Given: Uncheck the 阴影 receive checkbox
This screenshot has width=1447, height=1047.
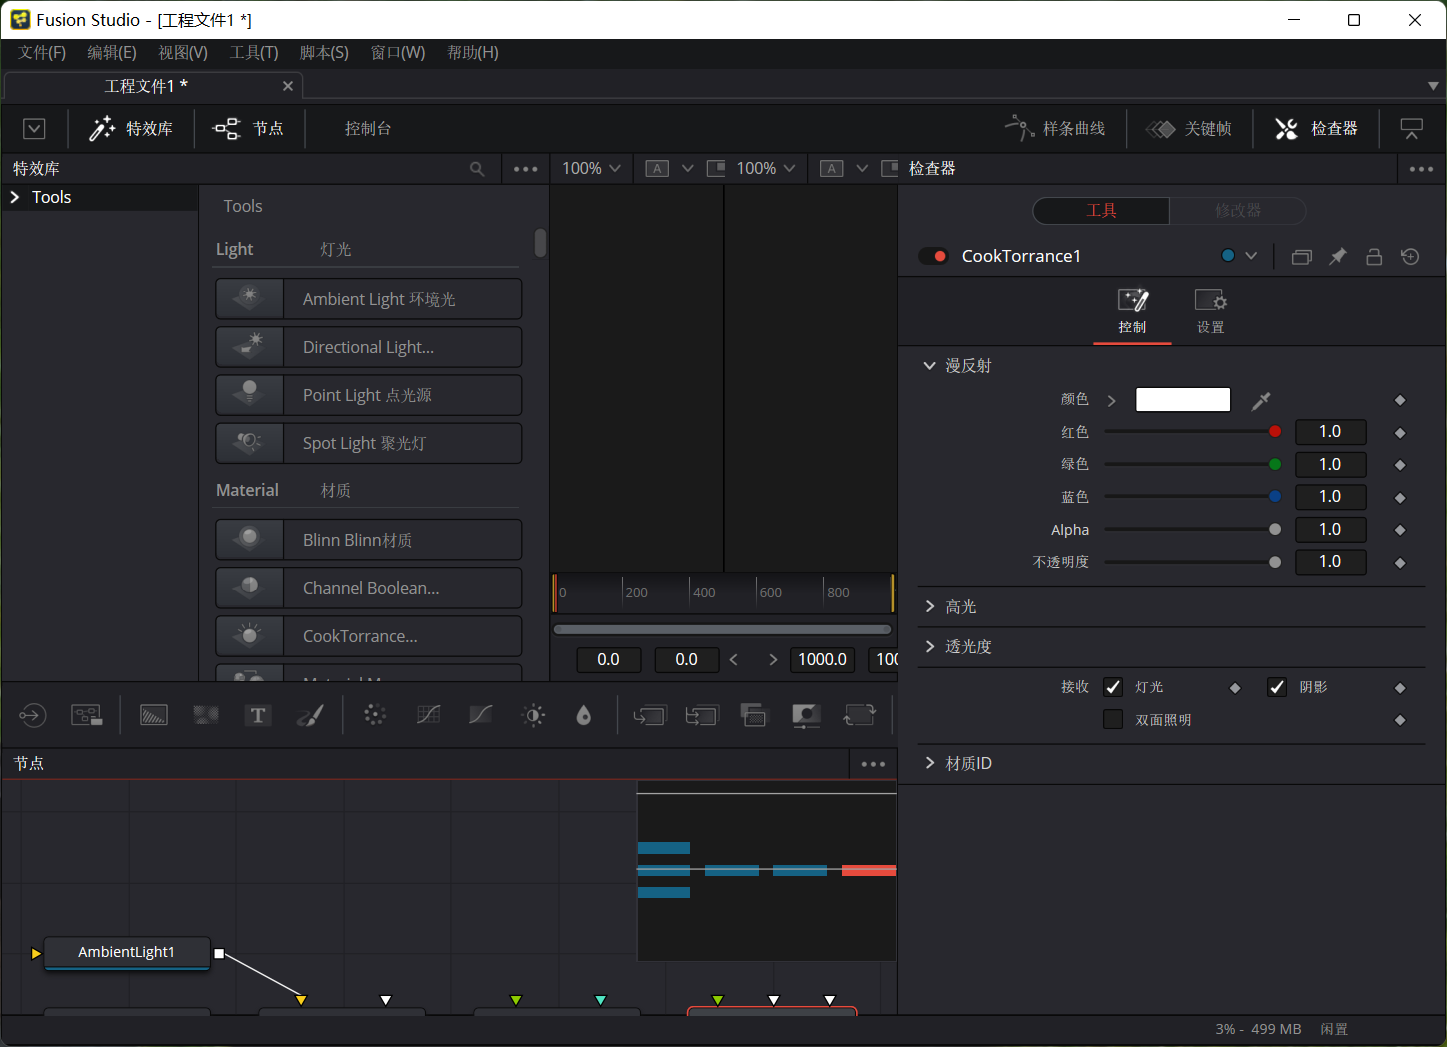Looking at the screenshot, I should coord(1277,687).
